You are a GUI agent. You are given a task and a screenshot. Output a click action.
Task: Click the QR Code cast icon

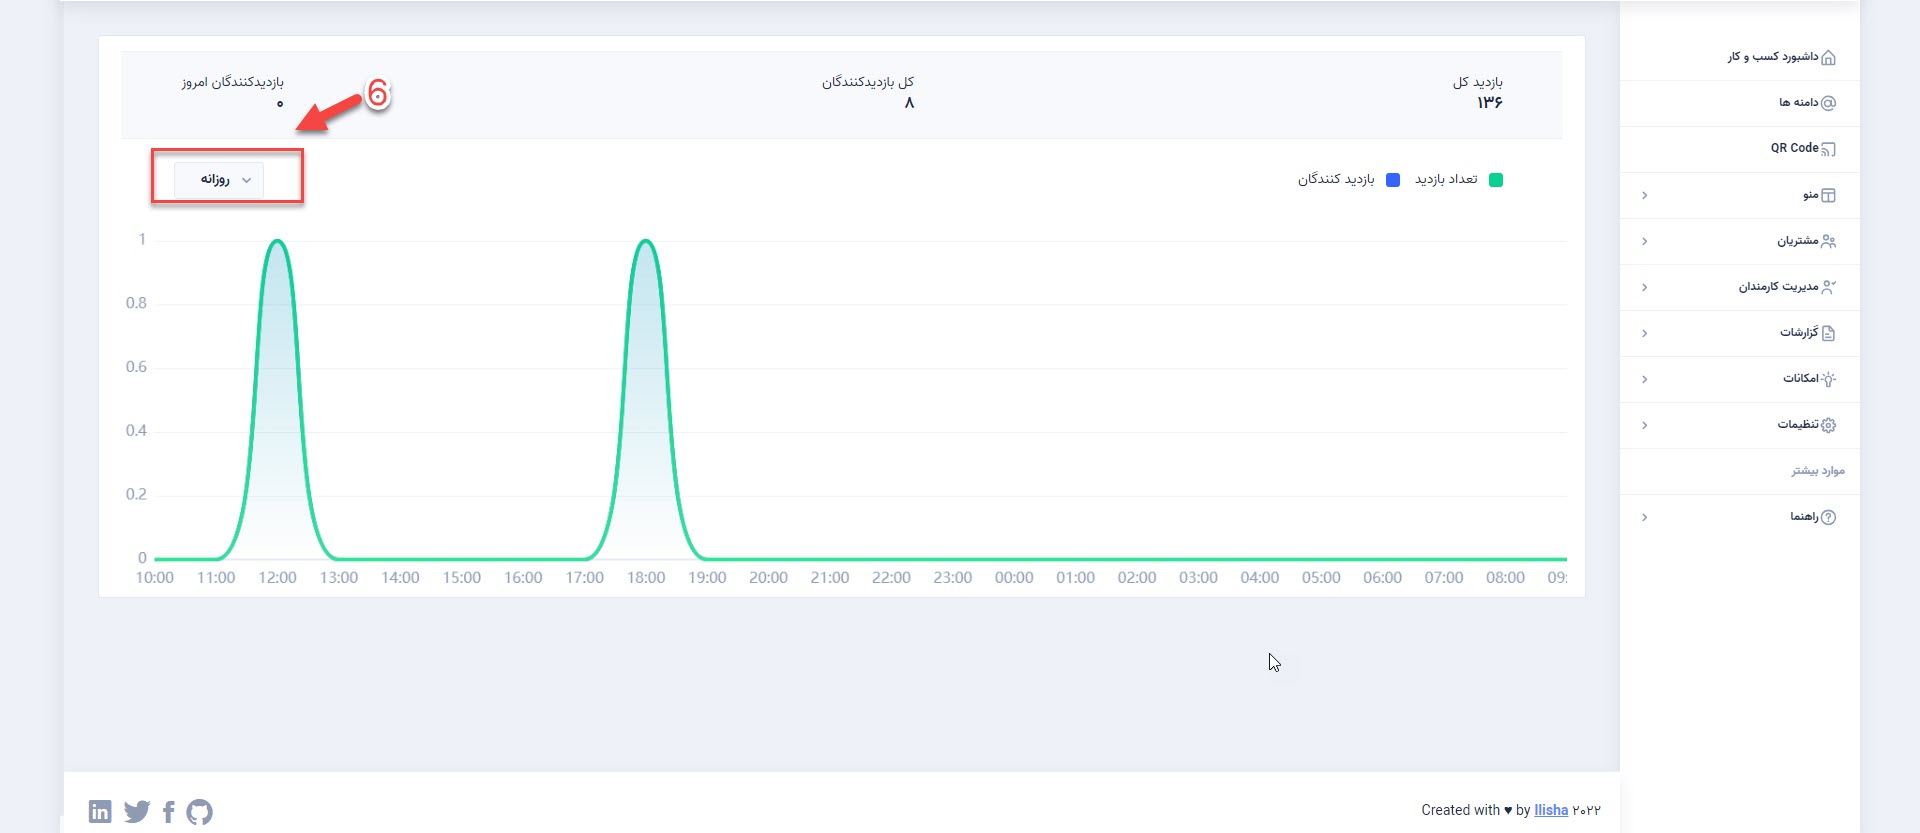pyautogui.click(x=1828, y=149)
